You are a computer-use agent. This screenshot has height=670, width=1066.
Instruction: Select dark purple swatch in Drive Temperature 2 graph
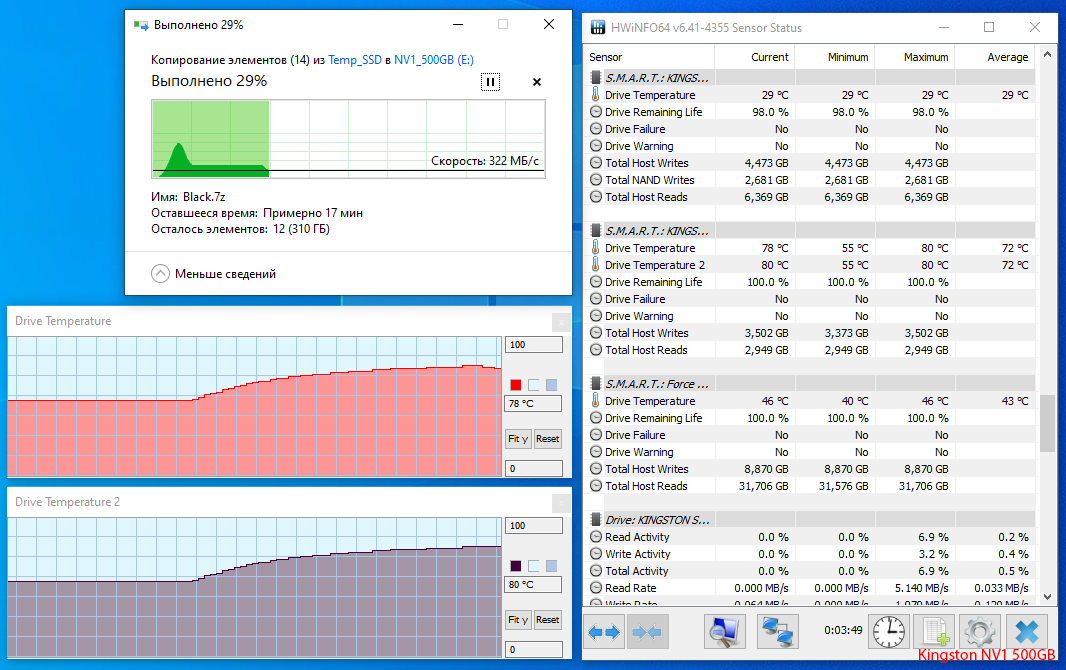coord(516,566)
